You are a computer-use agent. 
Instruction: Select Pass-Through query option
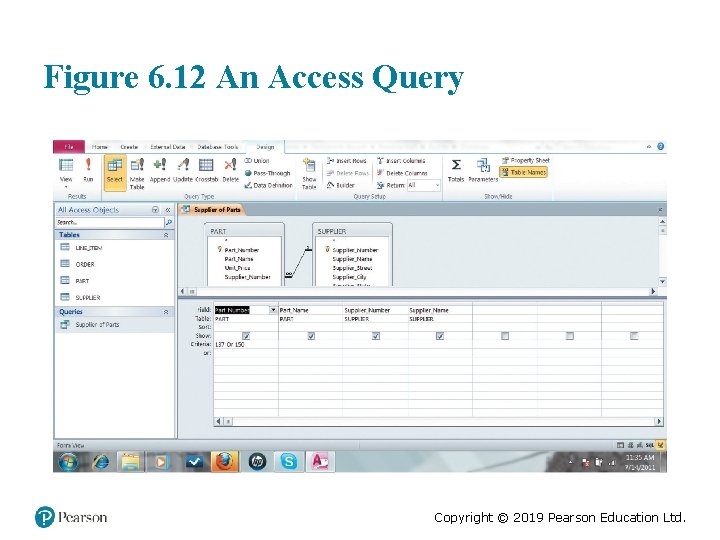point(268,173)
